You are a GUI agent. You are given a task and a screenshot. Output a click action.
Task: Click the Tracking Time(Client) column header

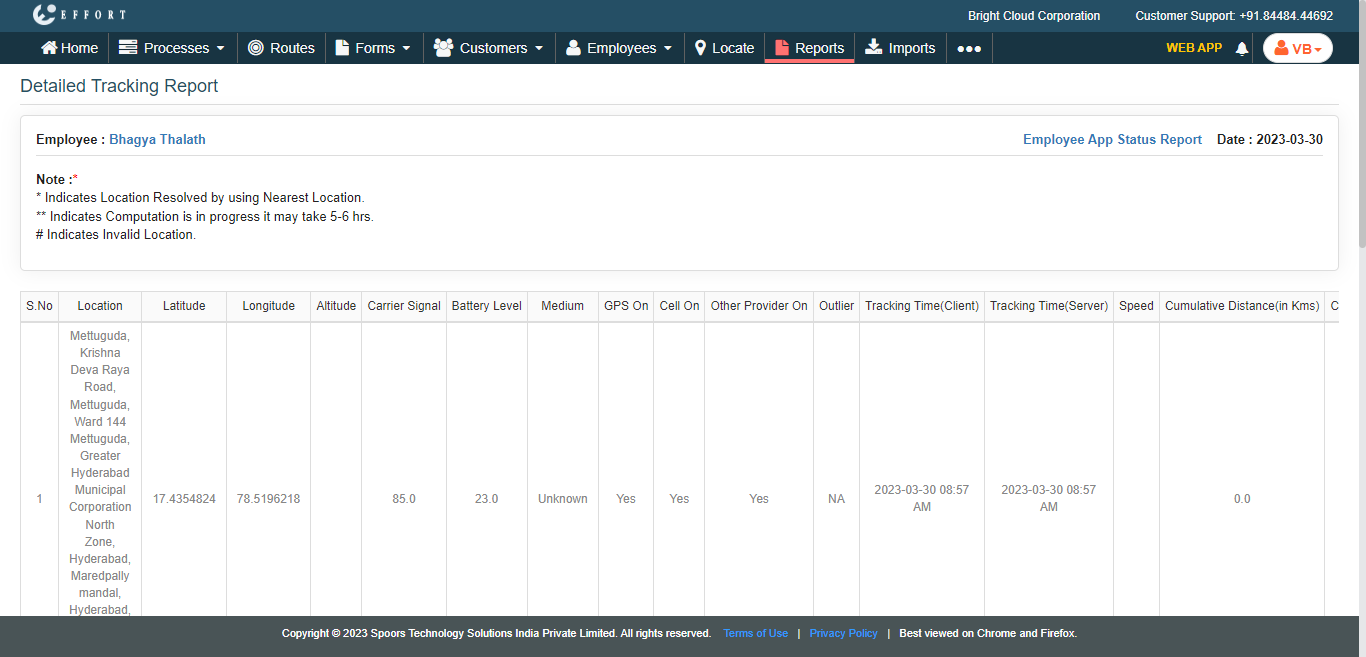coord(921,306)
